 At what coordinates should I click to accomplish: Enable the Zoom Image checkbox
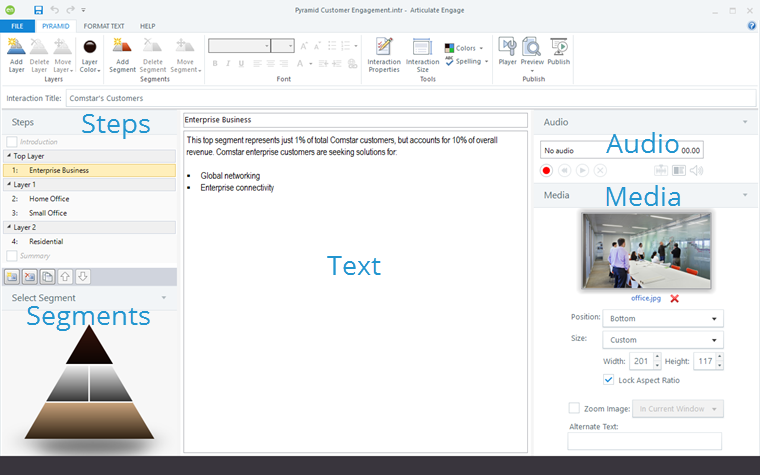pyautogui.click(x=574, y=408)
